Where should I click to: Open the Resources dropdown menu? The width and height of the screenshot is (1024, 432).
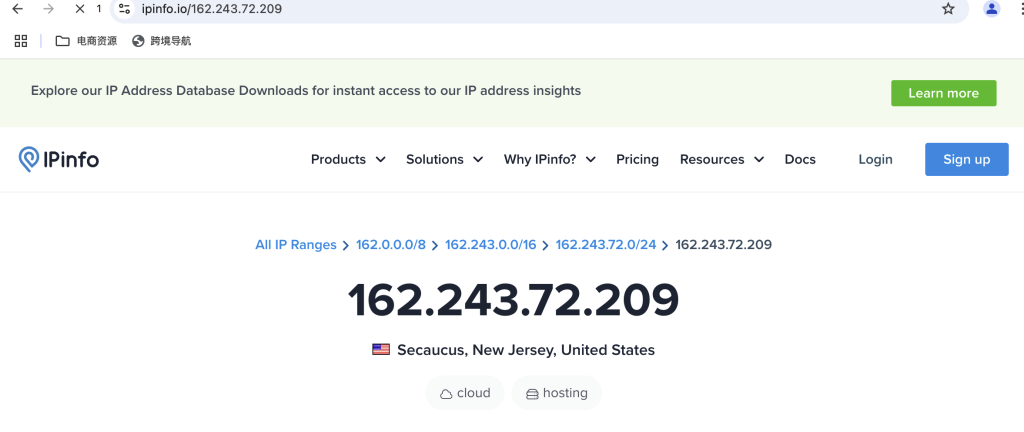pyautogui.click(x=722, y=159)
